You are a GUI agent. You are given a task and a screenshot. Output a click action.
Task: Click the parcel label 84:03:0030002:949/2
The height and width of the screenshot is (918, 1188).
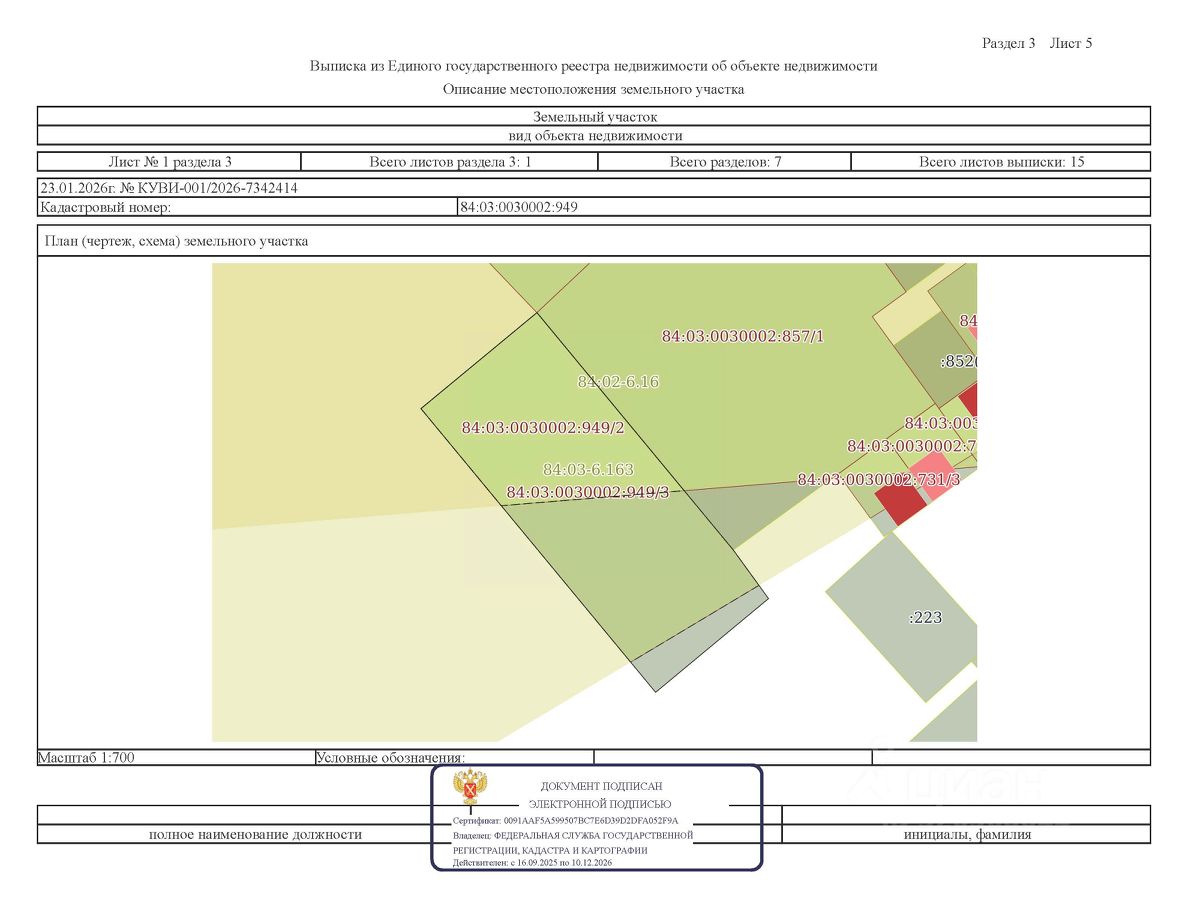tap(543, 428)
